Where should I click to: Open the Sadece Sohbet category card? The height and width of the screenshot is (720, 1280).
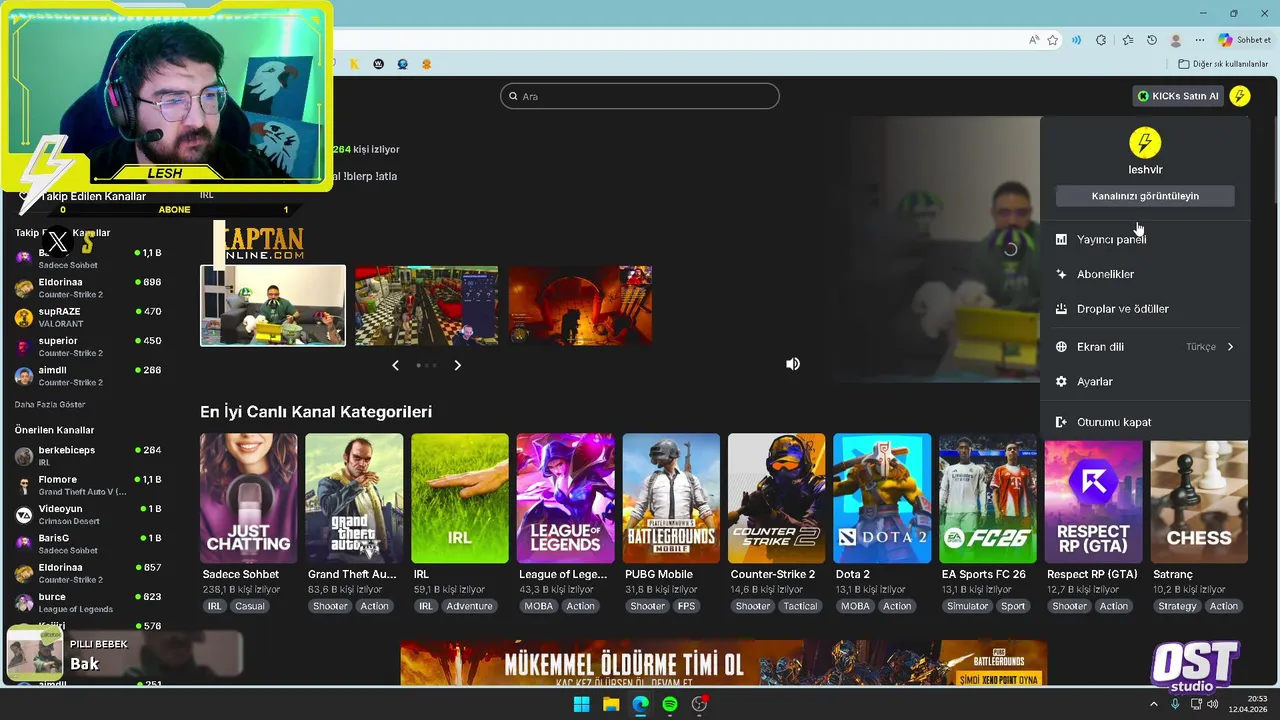(248, 498)
